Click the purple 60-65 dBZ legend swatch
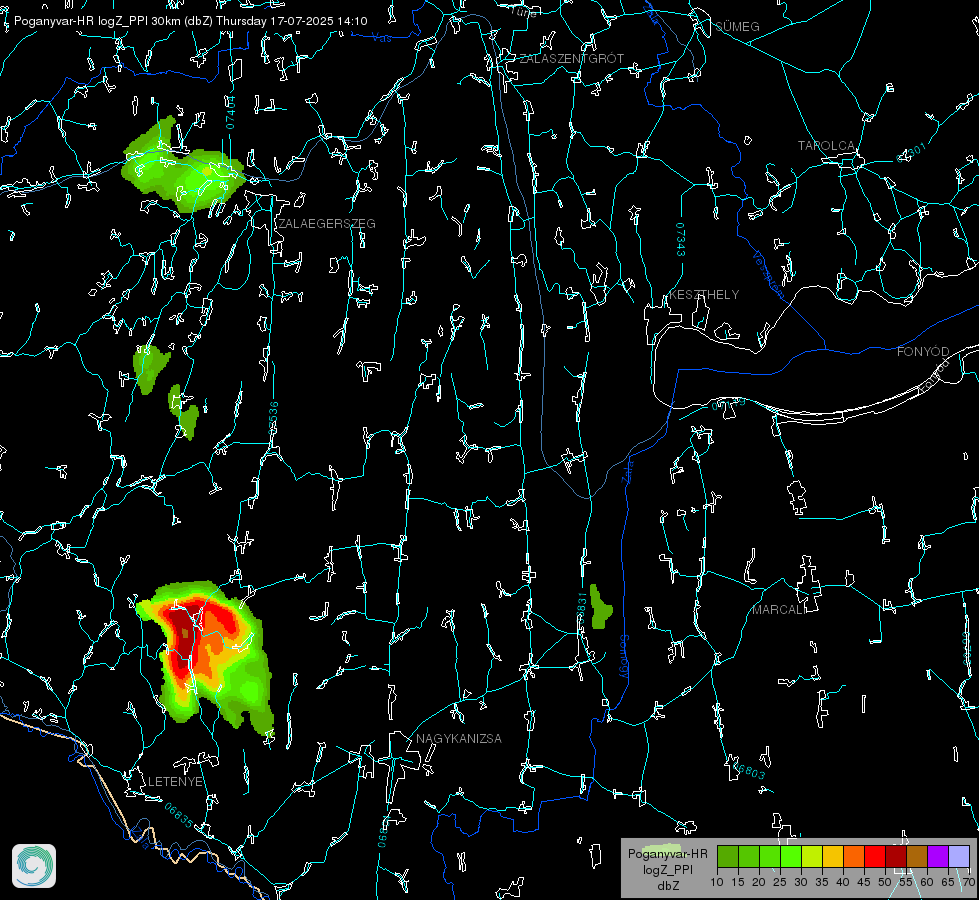The height and width of the screenshot is (900, 979). coord(938,856)
